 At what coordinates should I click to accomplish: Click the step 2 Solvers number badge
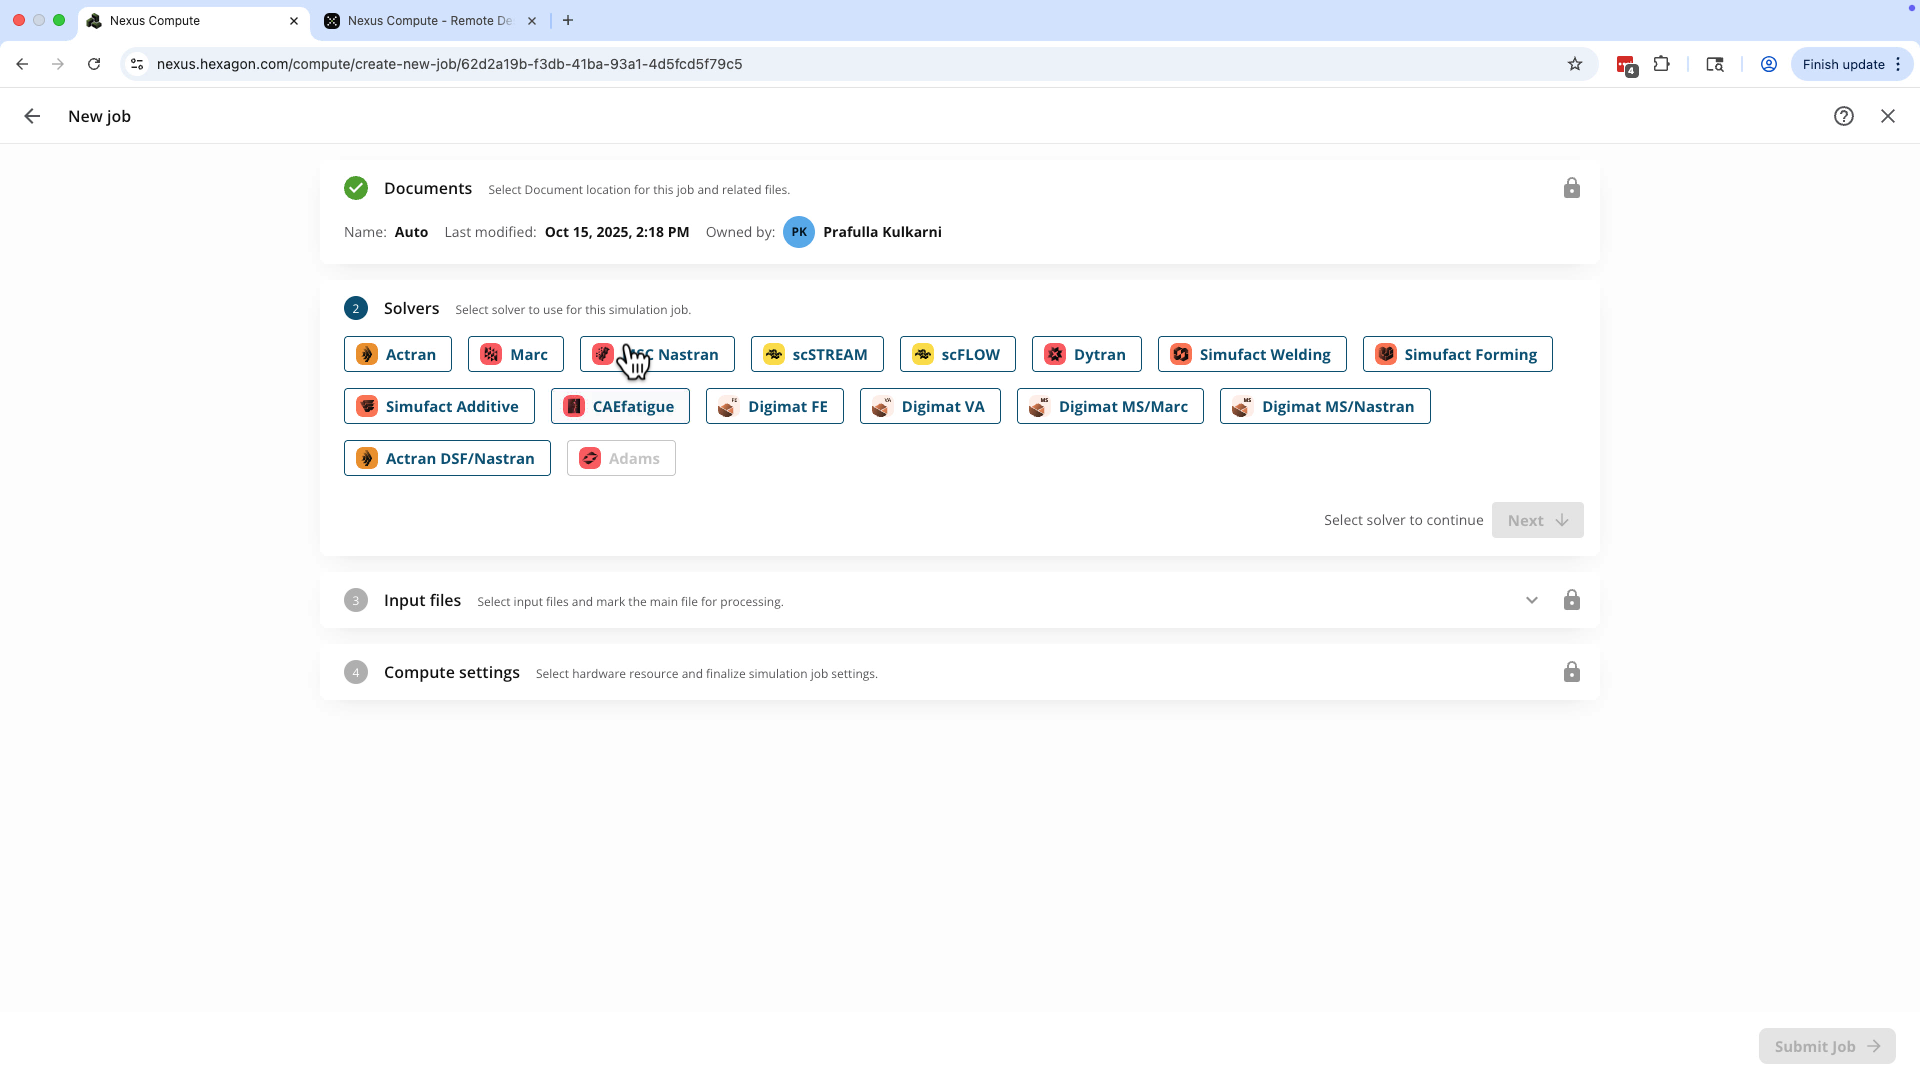click(x=356, y=308)
